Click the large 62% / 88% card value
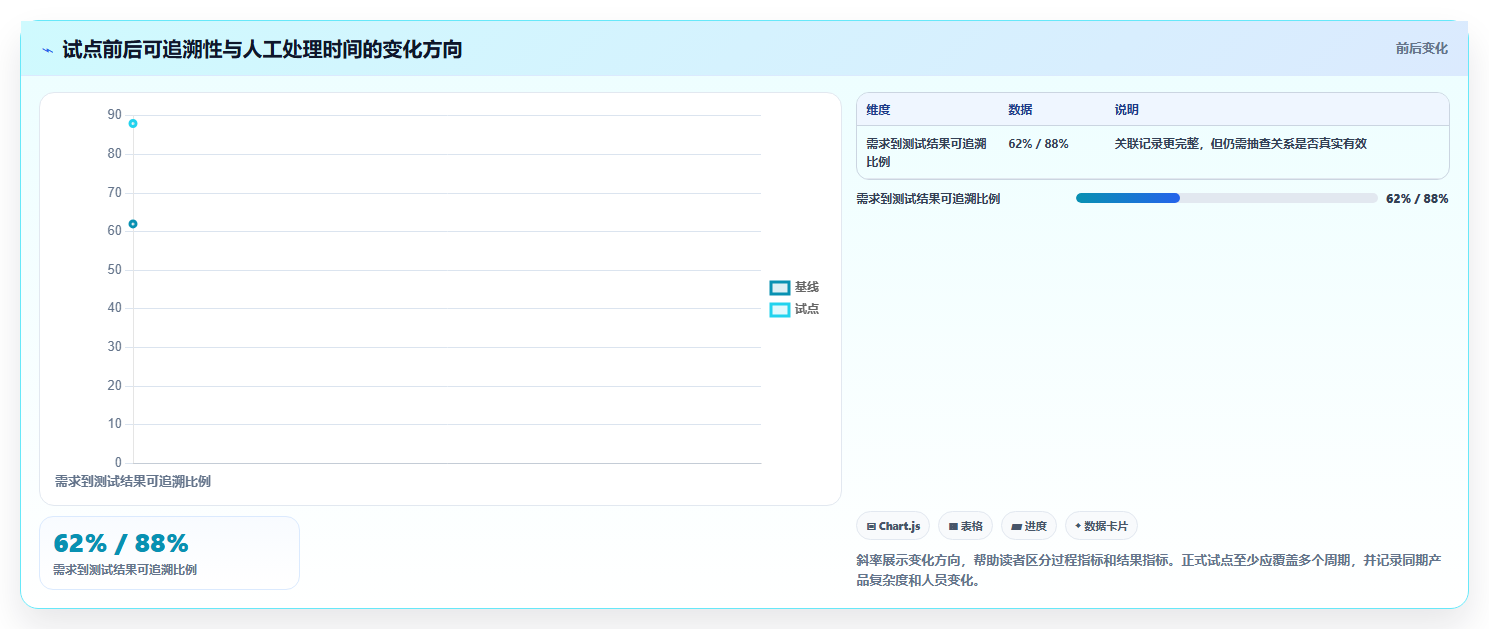Screen dimensions: 1489x629 121,544
